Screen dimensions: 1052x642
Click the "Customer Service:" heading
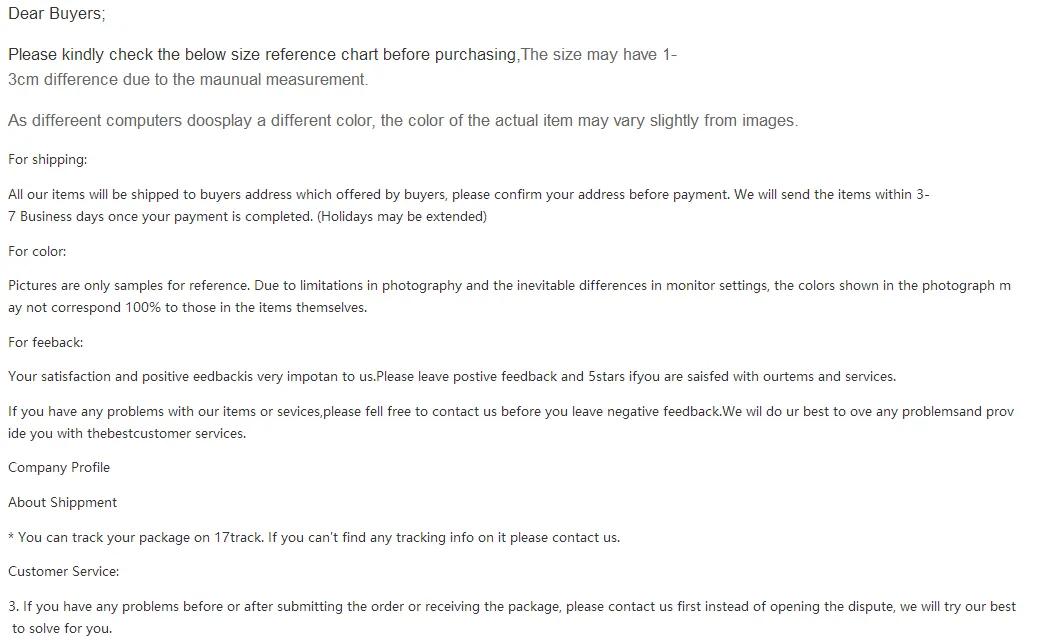click(64, 572)
